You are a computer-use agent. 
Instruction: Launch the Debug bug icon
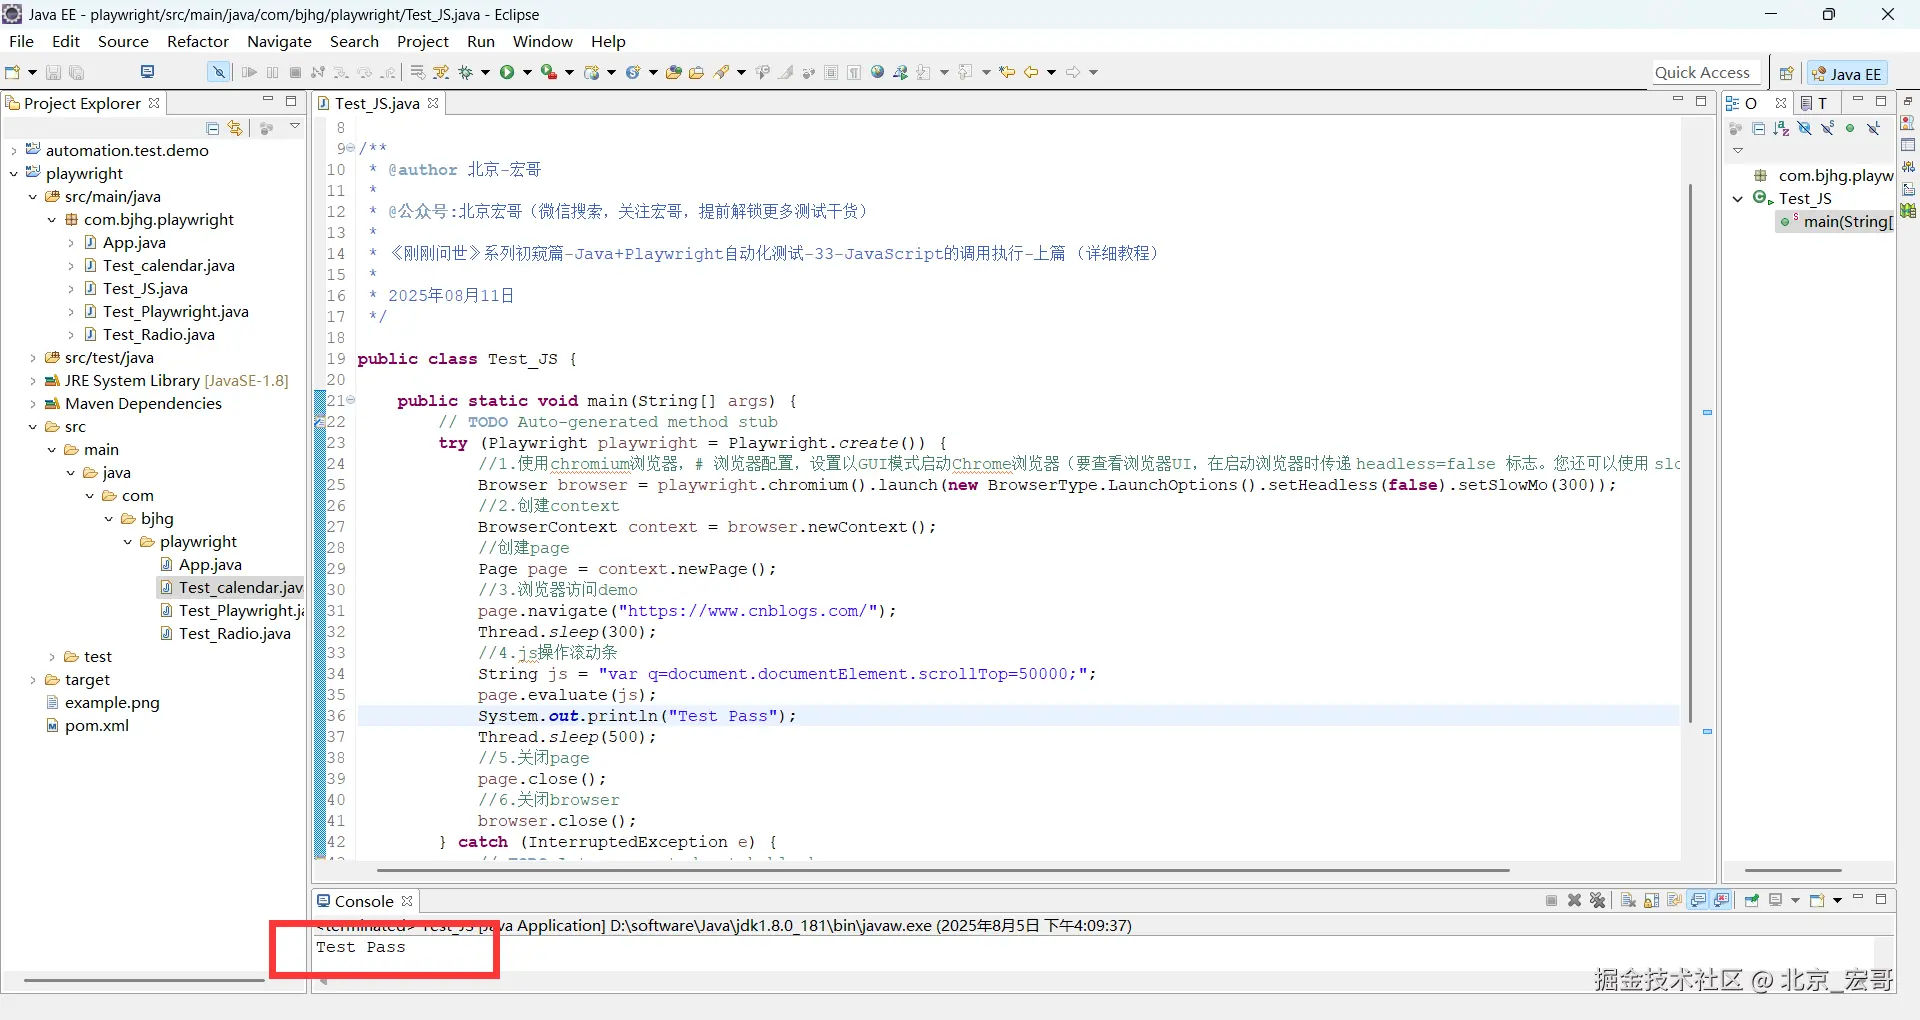pos(466,72)
